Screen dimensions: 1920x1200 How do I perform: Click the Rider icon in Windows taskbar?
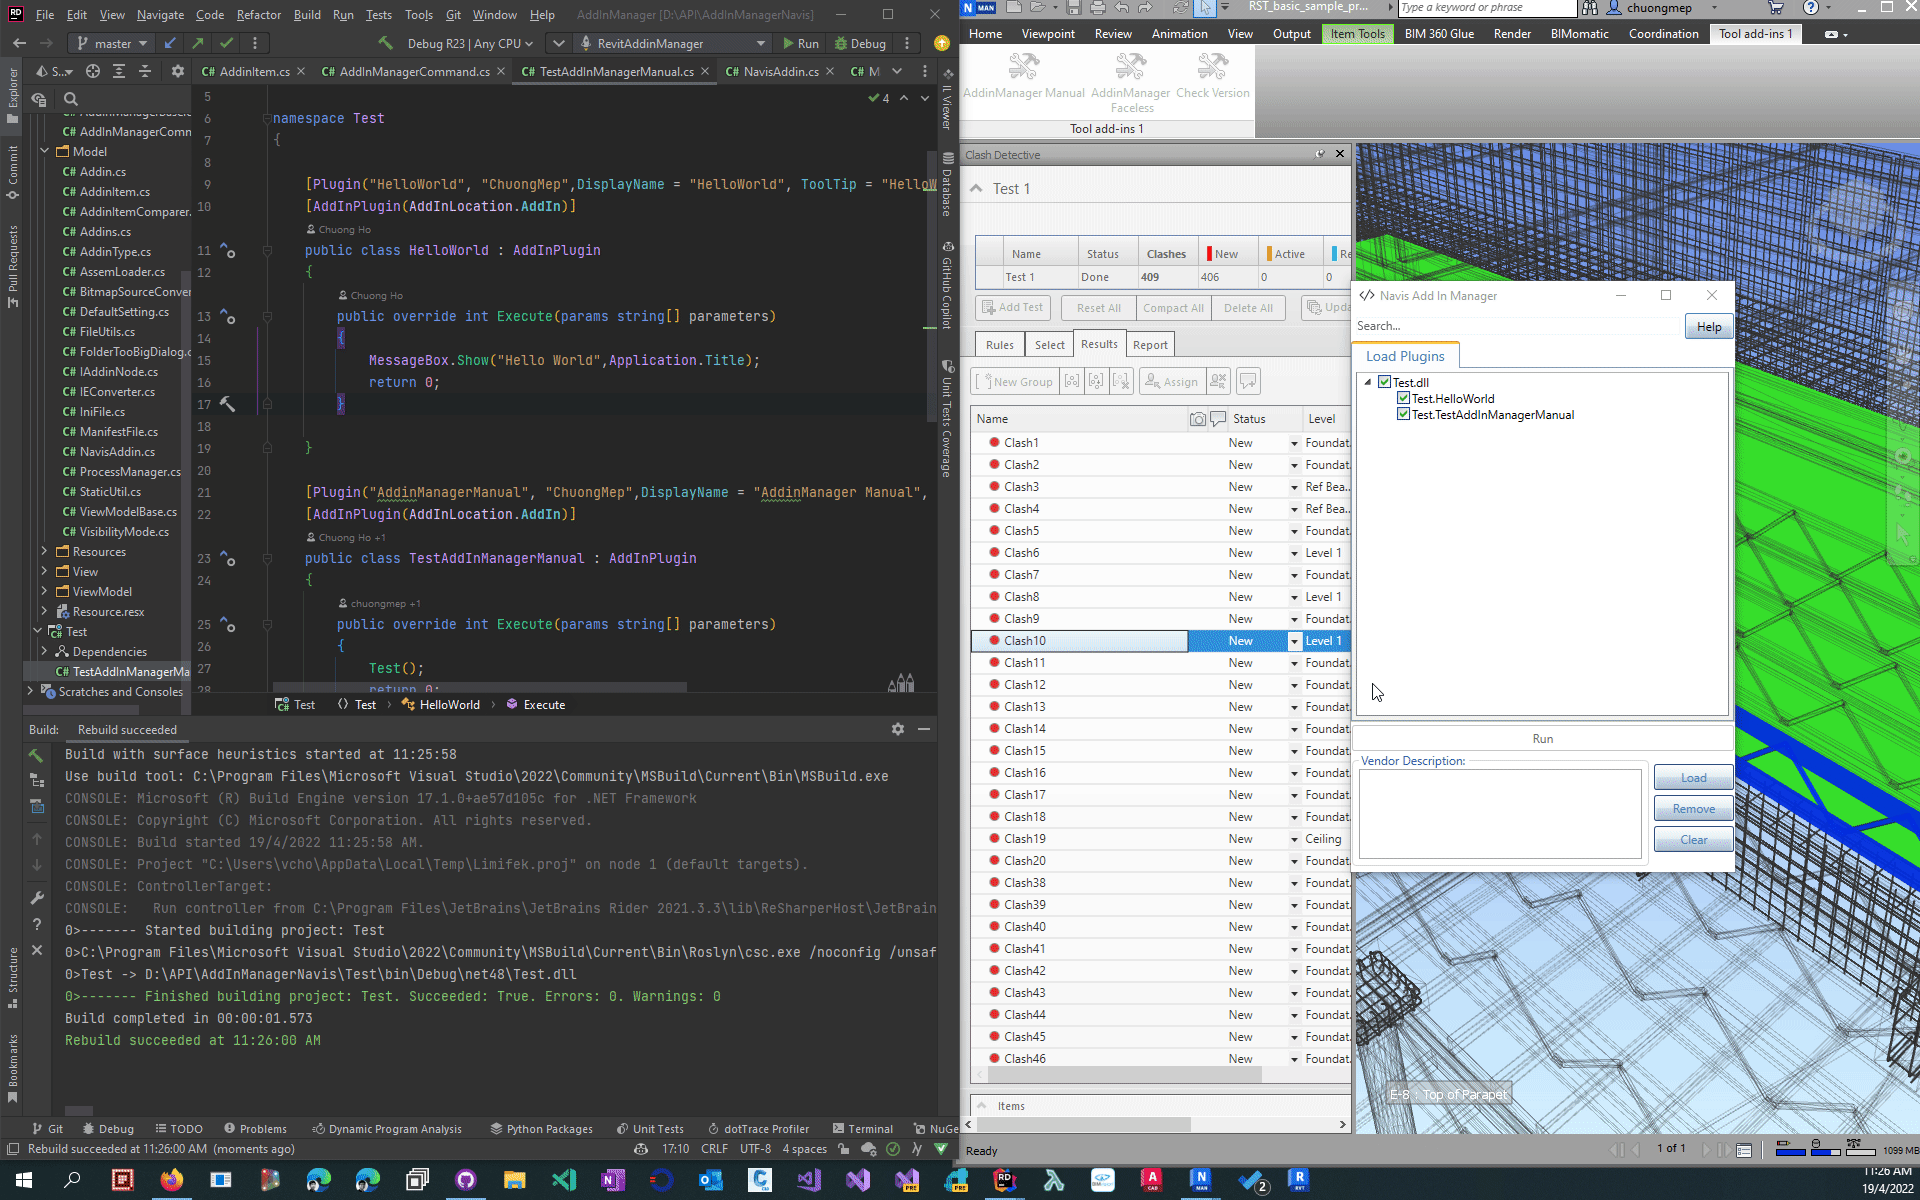click(x=1005, y=1180)
